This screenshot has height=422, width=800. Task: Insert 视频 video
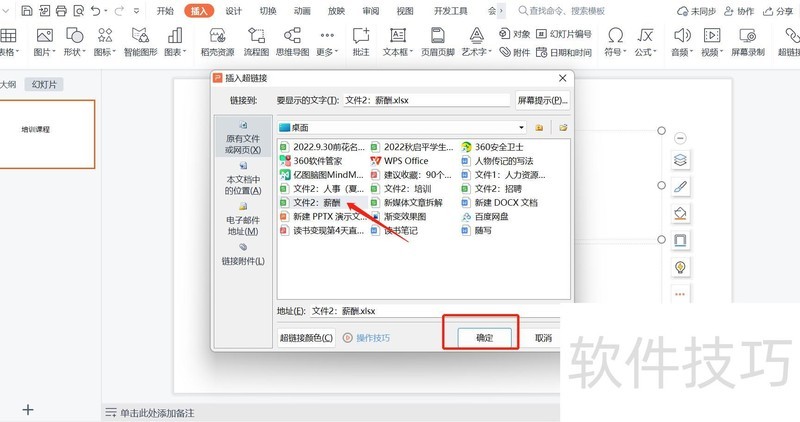pos(712,42)
